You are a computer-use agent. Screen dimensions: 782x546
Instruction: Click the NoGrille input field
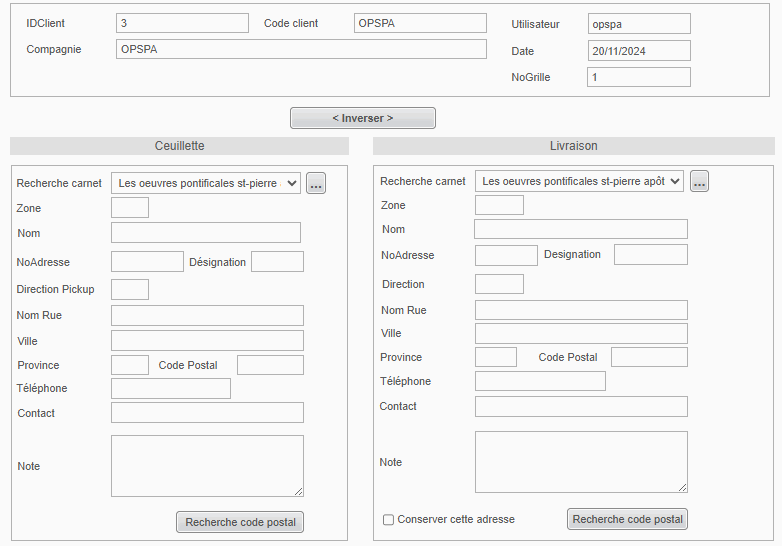click(x=639, y=77)
